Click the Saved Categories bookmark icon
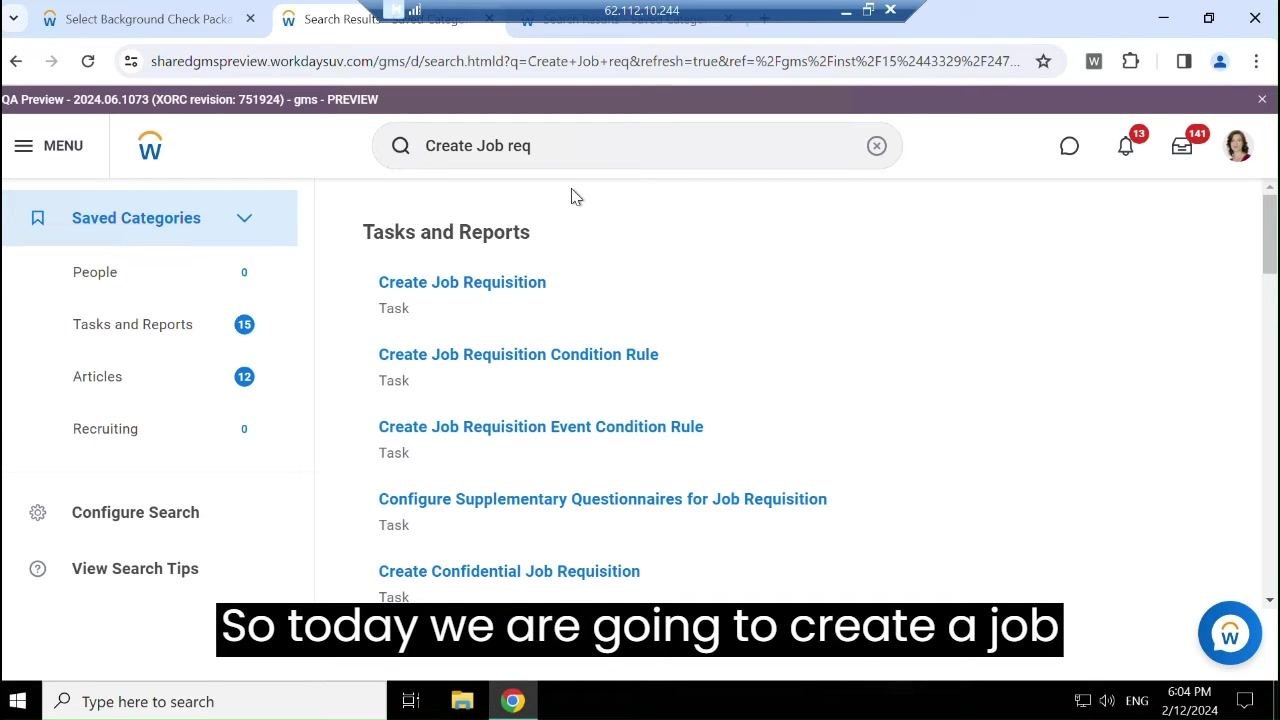The height and width of the screenshot is (720, 1280). point(38,218)
